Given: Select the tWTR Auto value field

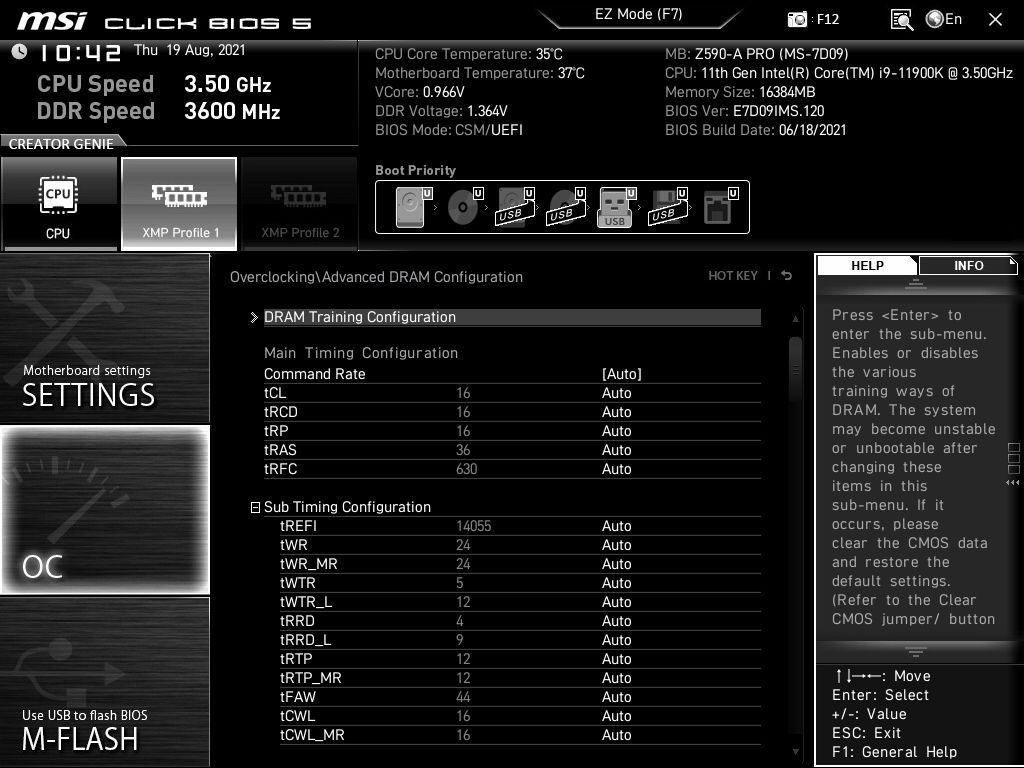Looking at the screenshot, I should (x=616, y=583).
